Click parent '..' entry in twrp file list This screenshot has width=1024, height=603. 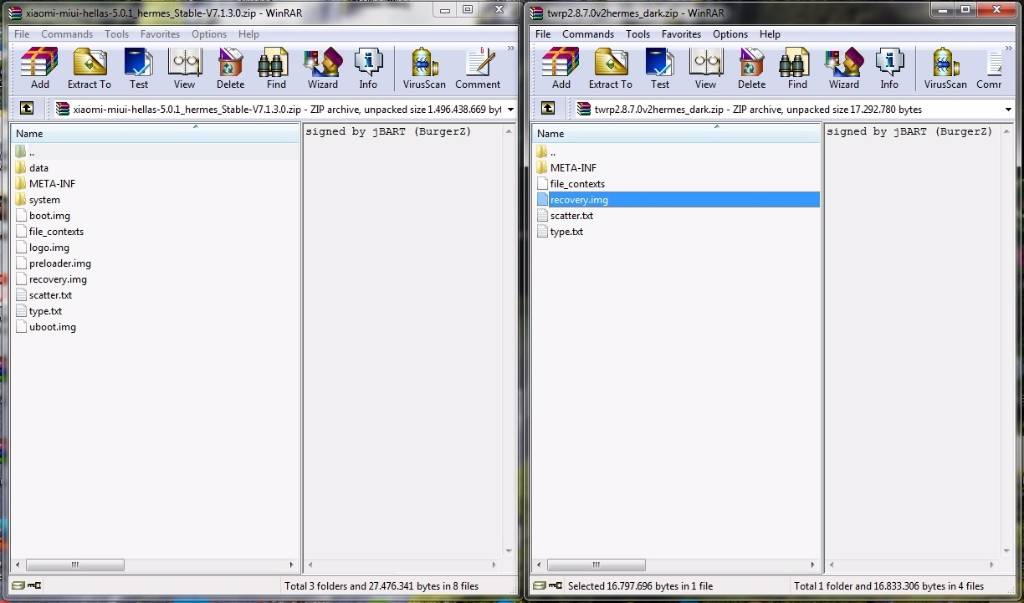pos(546,152)
